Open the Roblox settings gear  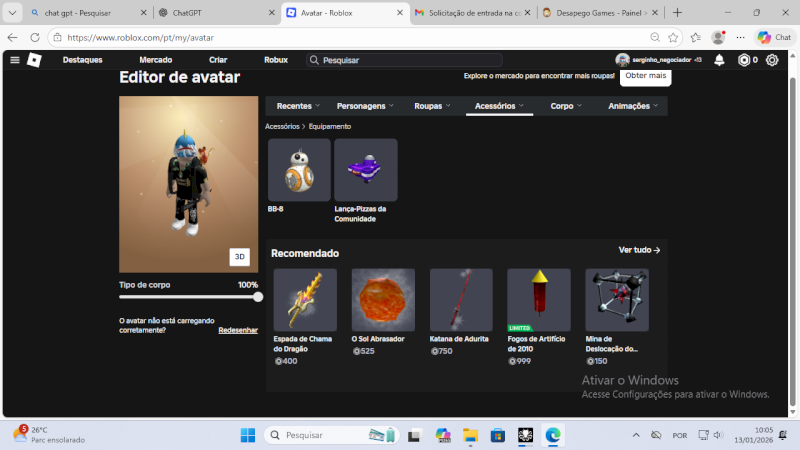[772, 60]
